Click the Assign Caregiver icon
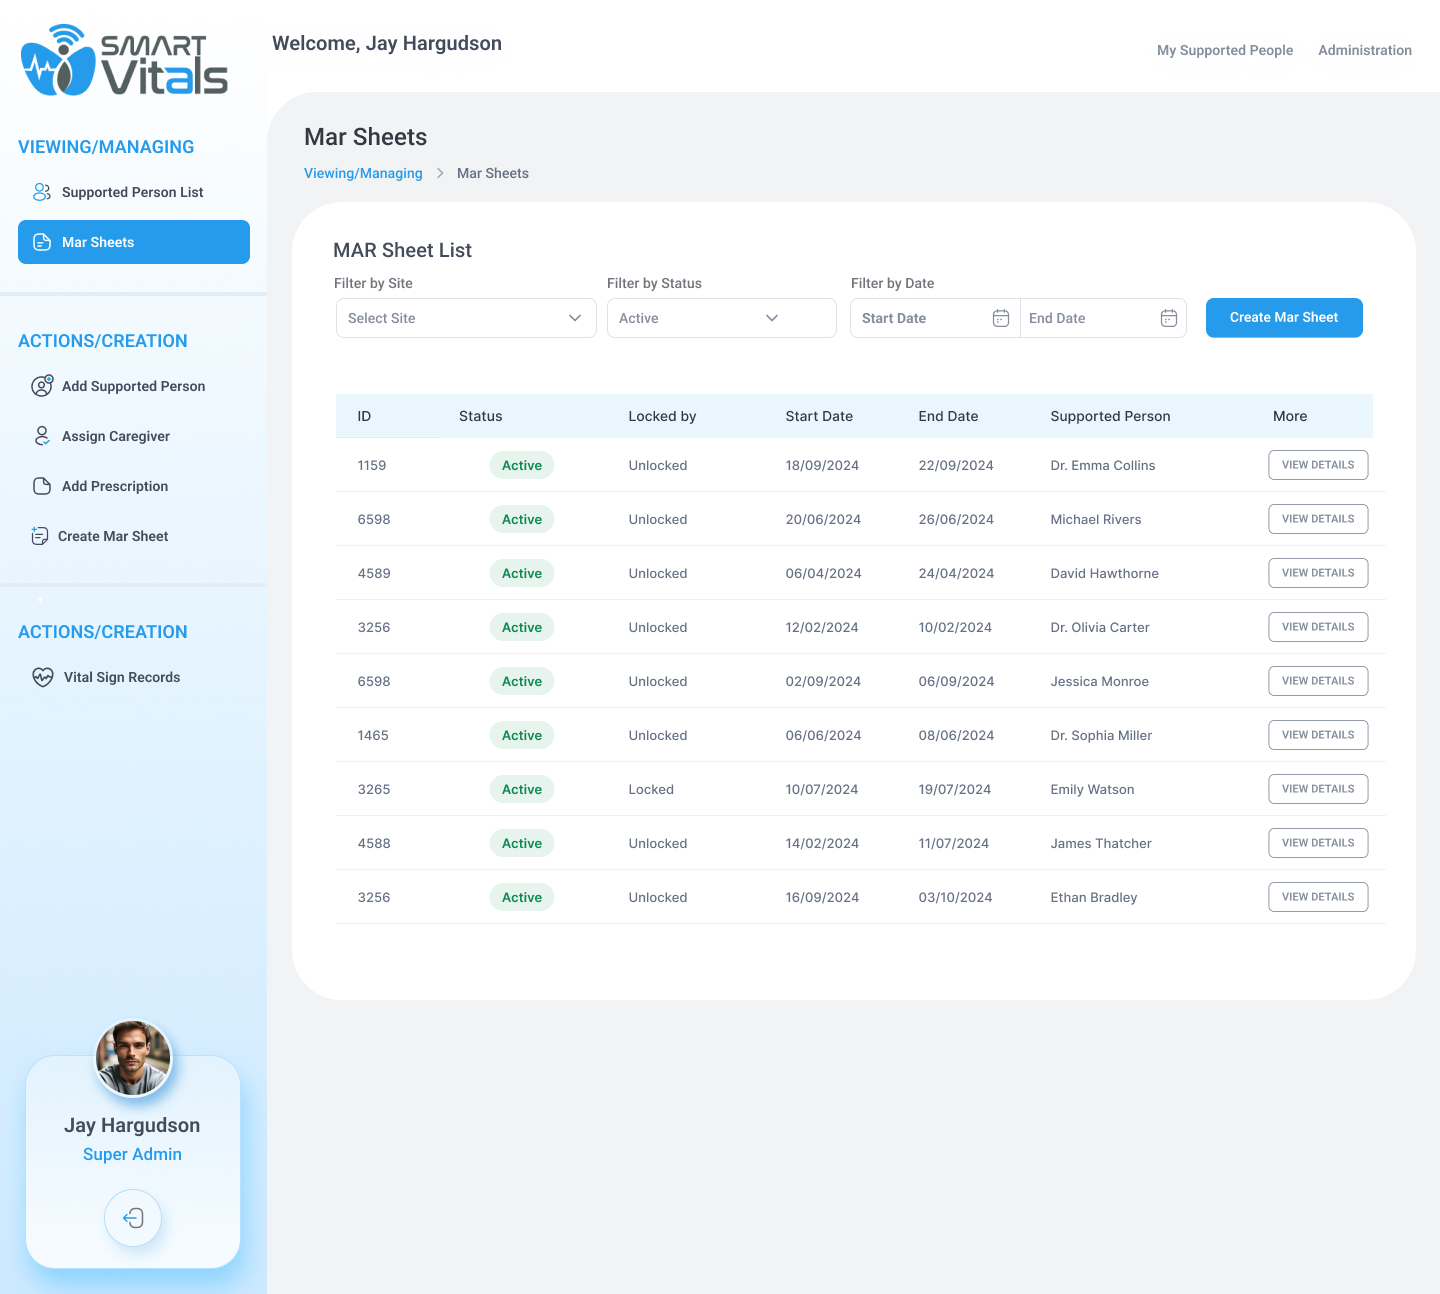The width and height of the screenshot is (1440, 1294). pos(42,436)
